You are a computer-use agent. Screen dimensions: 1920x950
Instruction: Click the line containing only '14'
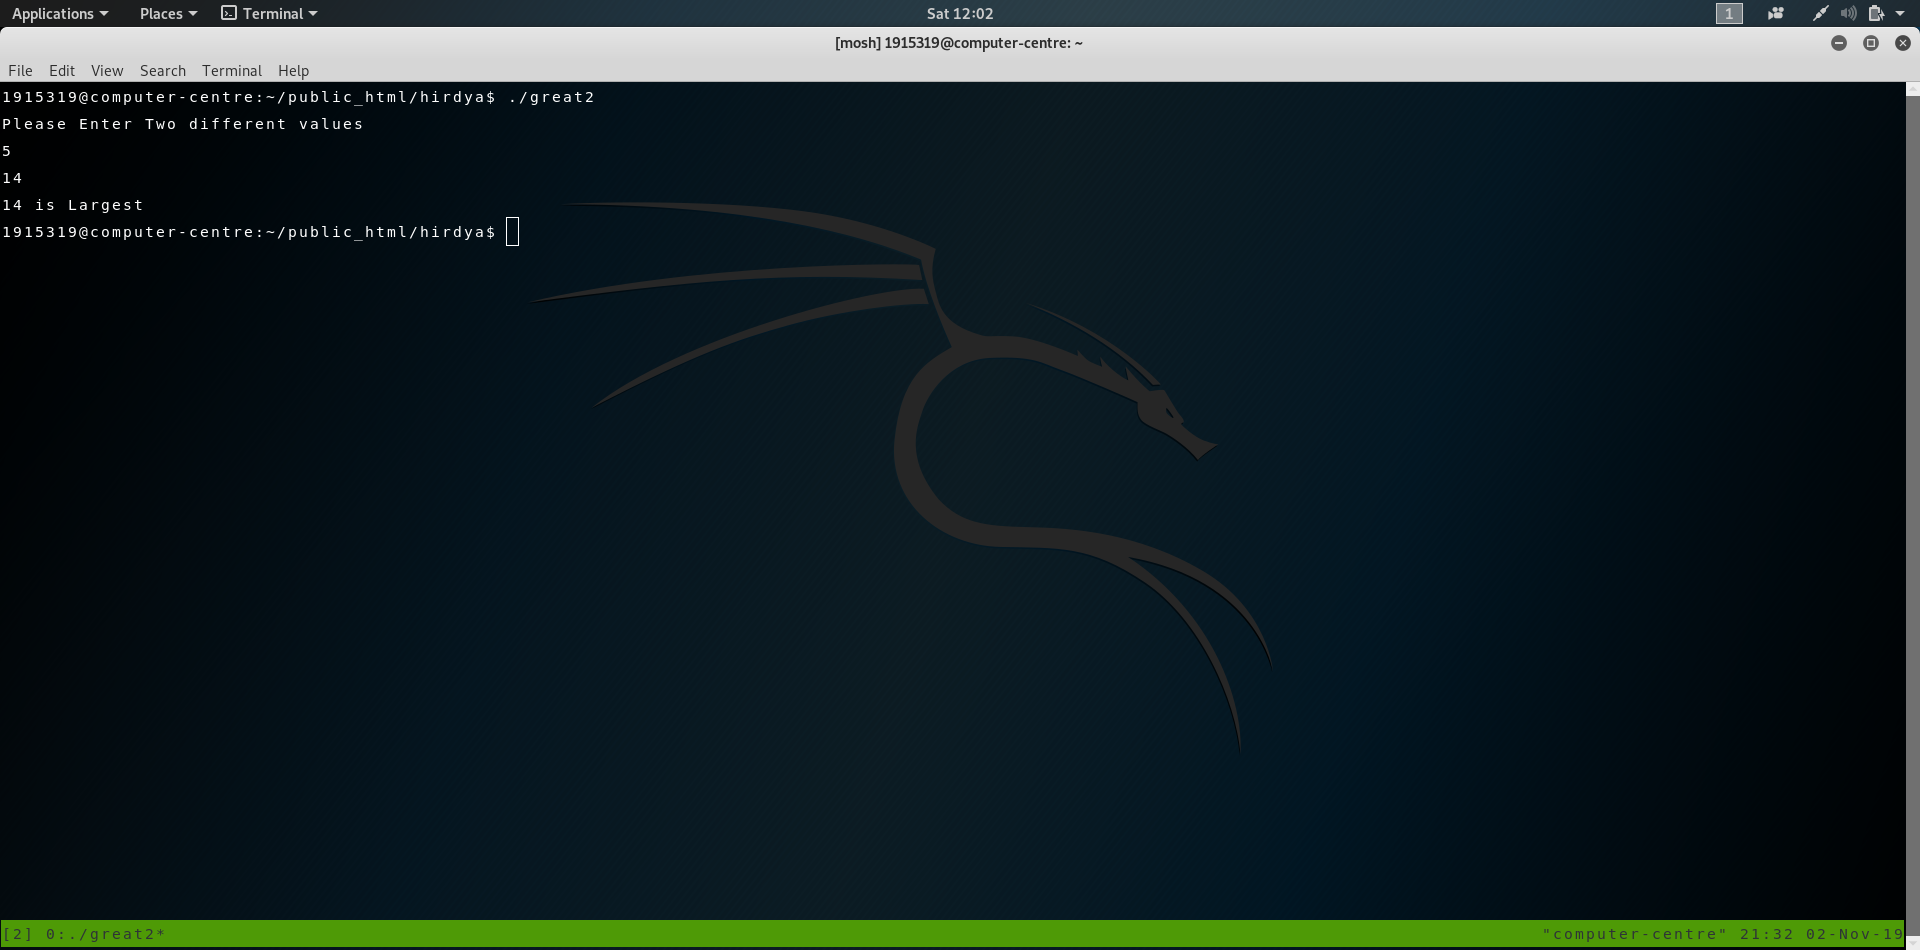coord(12,178)
